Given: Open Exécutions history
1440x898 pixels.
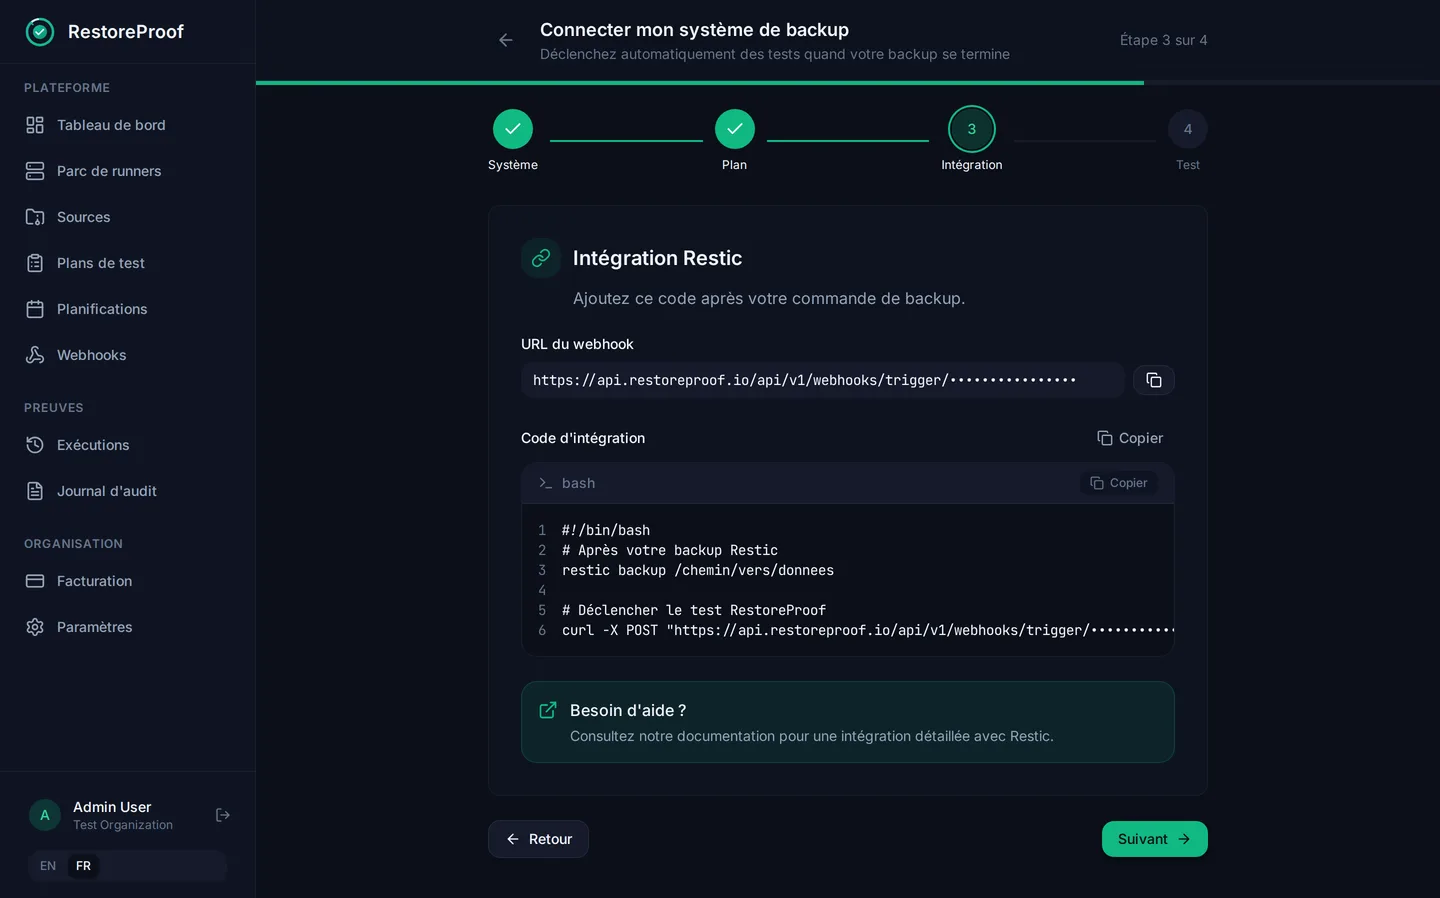Looking at the screenshot, I should tap(127, 445).
